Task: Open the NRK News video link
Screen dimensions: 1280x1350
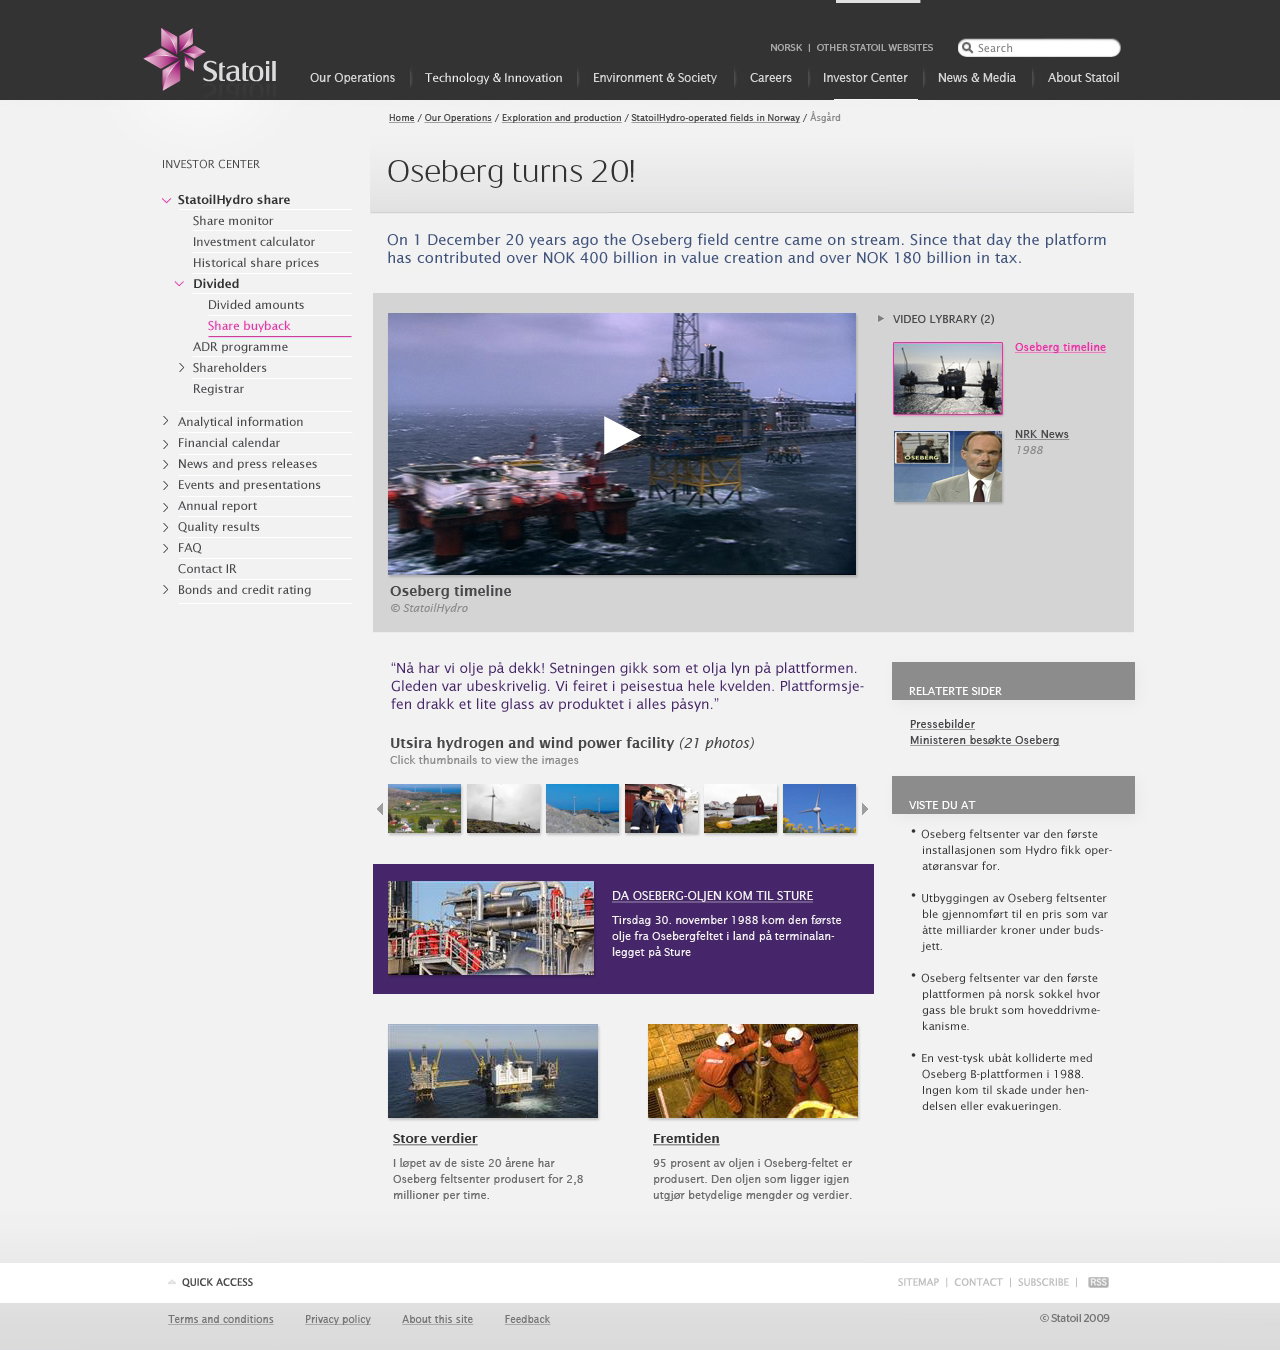Action: [x=1042, y=434]
